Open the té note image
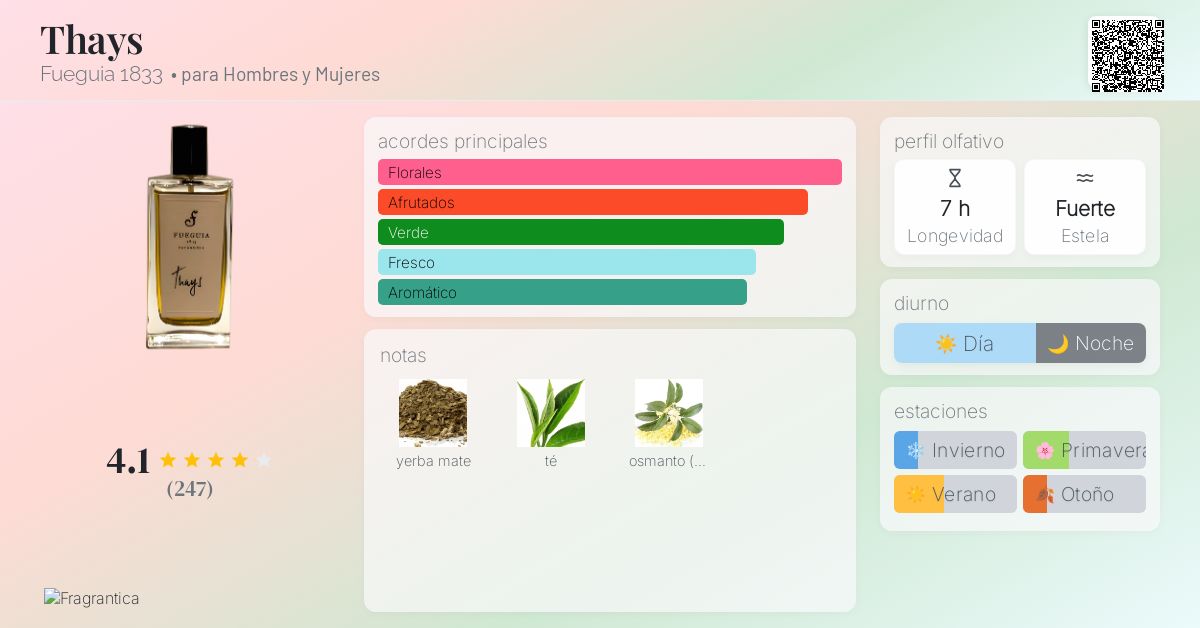1200x628 pixels. (x=551, y=413)
